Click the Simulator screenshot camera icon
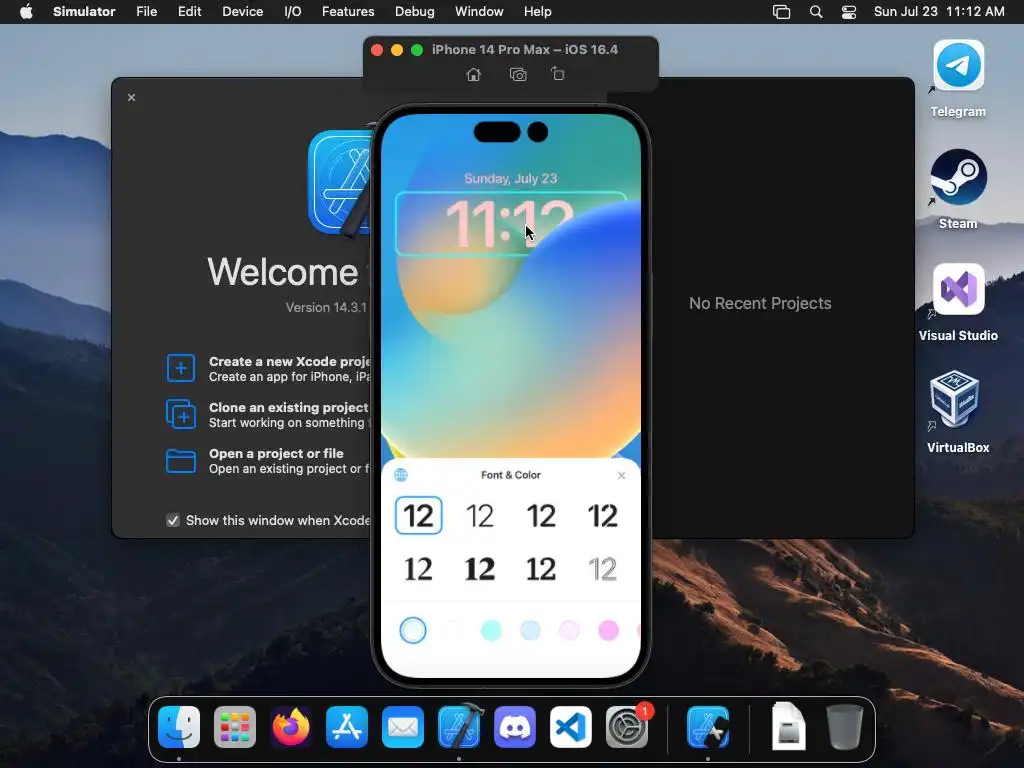 [x=518, y=74]
